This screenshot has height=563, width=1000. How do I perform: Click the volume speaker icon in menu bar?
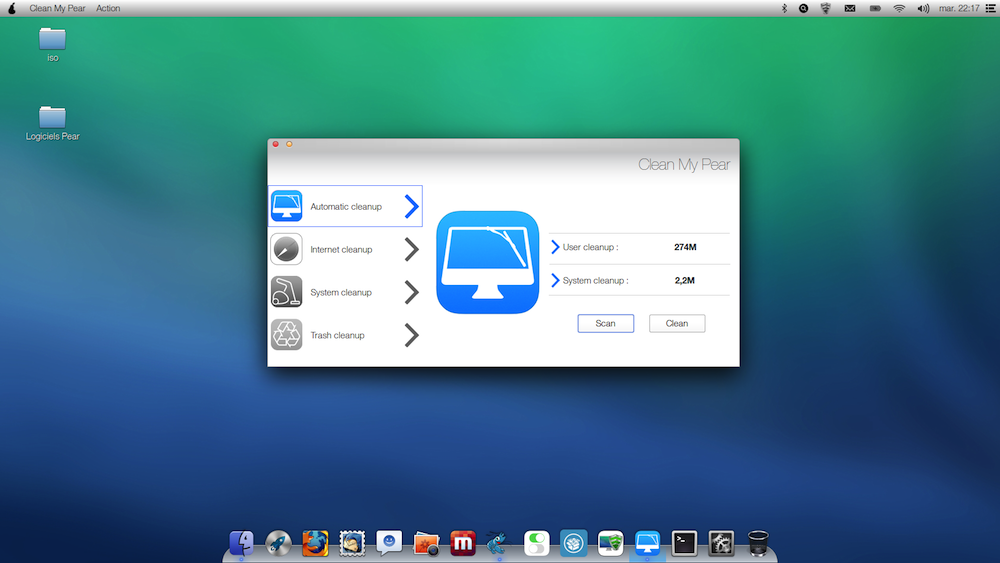(x=923, y=8)
